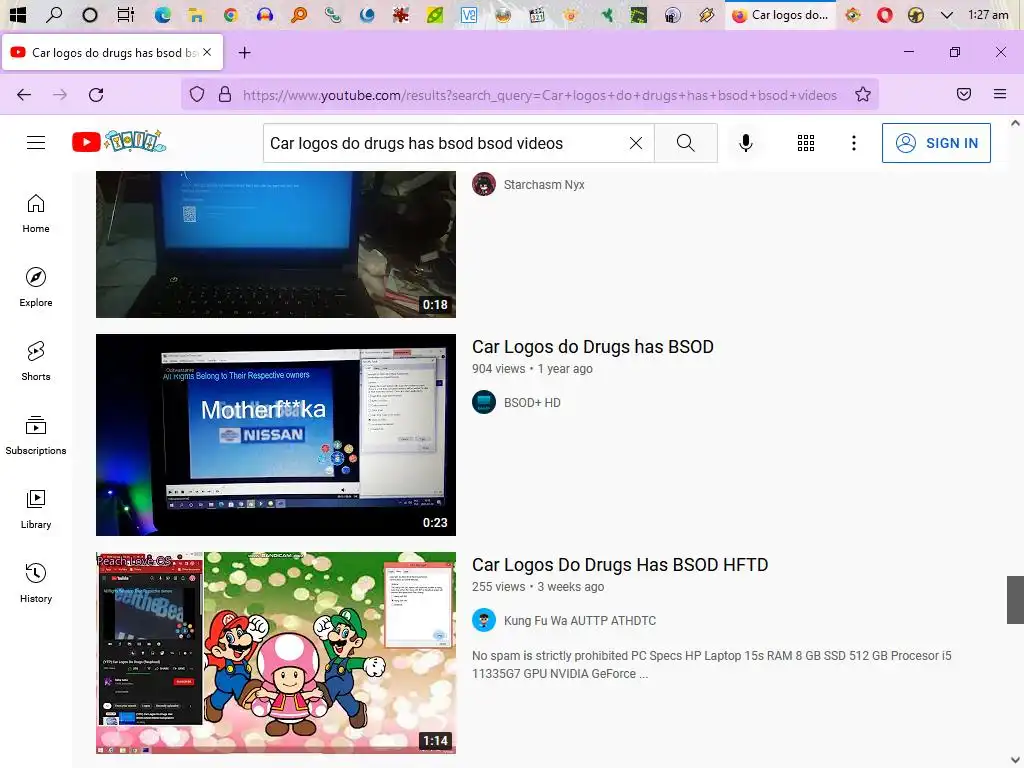Open title Car Logos Do Drugs Has BSOD HFTD

pyautogui.click(x=620, y=565)
